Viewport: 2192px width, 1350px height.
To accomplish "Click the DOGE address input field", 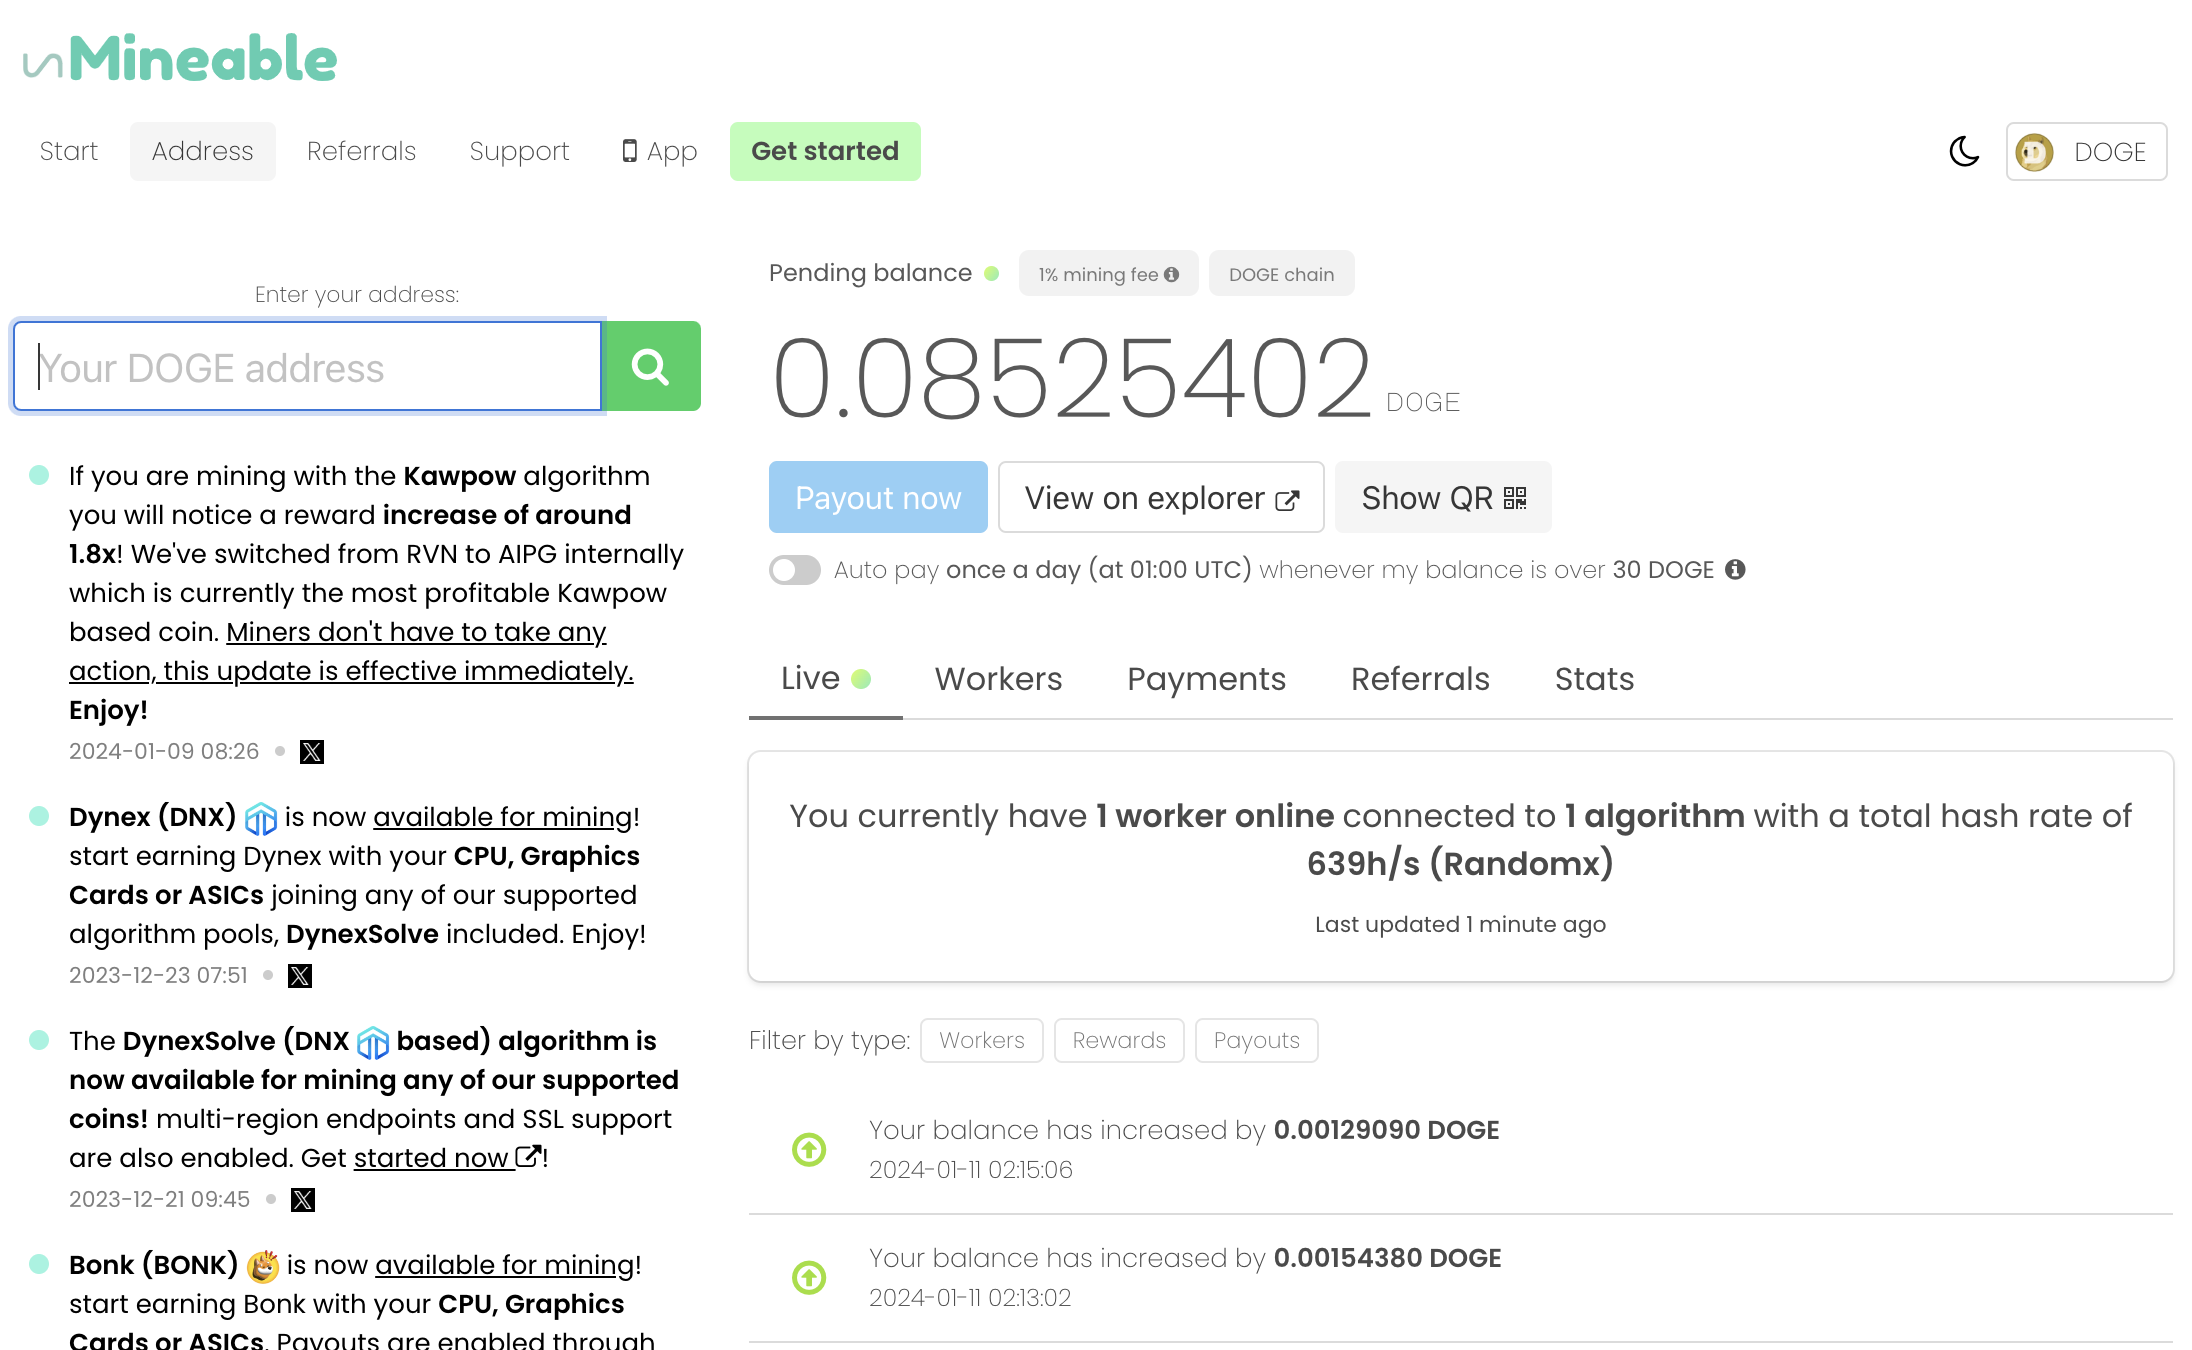I will [x=308, y=367].
